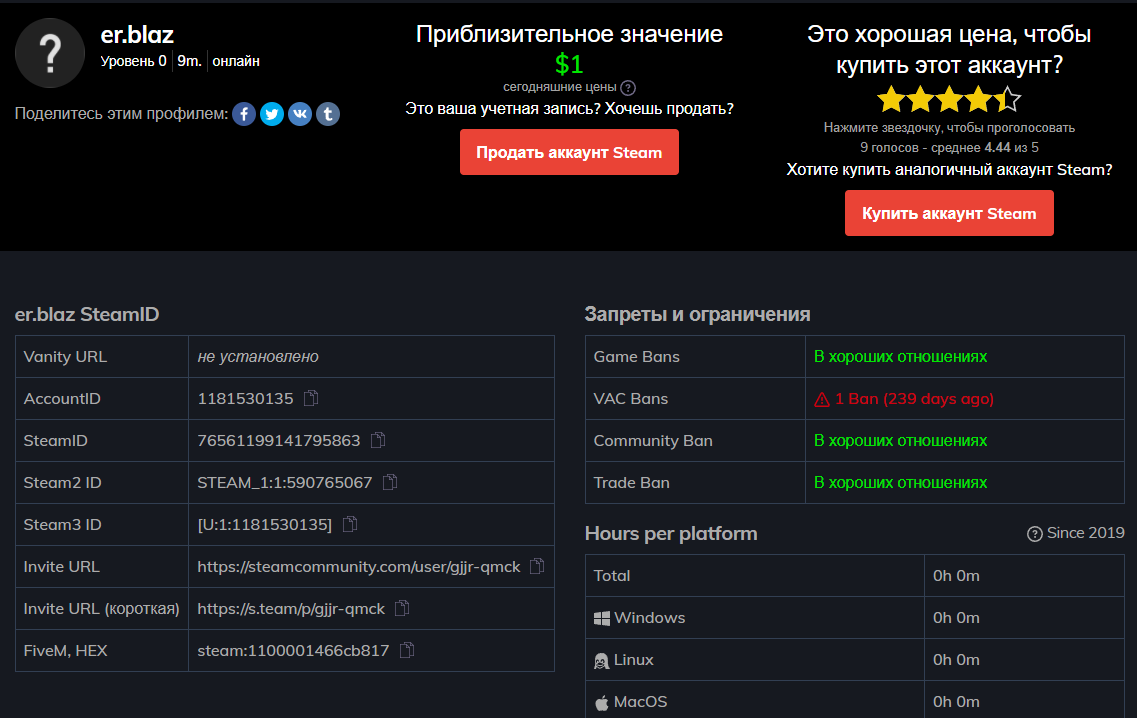Select steam:1100001466cb817 text
Viewport: 1137px width, 718px height.
click(x=293, y=651)
